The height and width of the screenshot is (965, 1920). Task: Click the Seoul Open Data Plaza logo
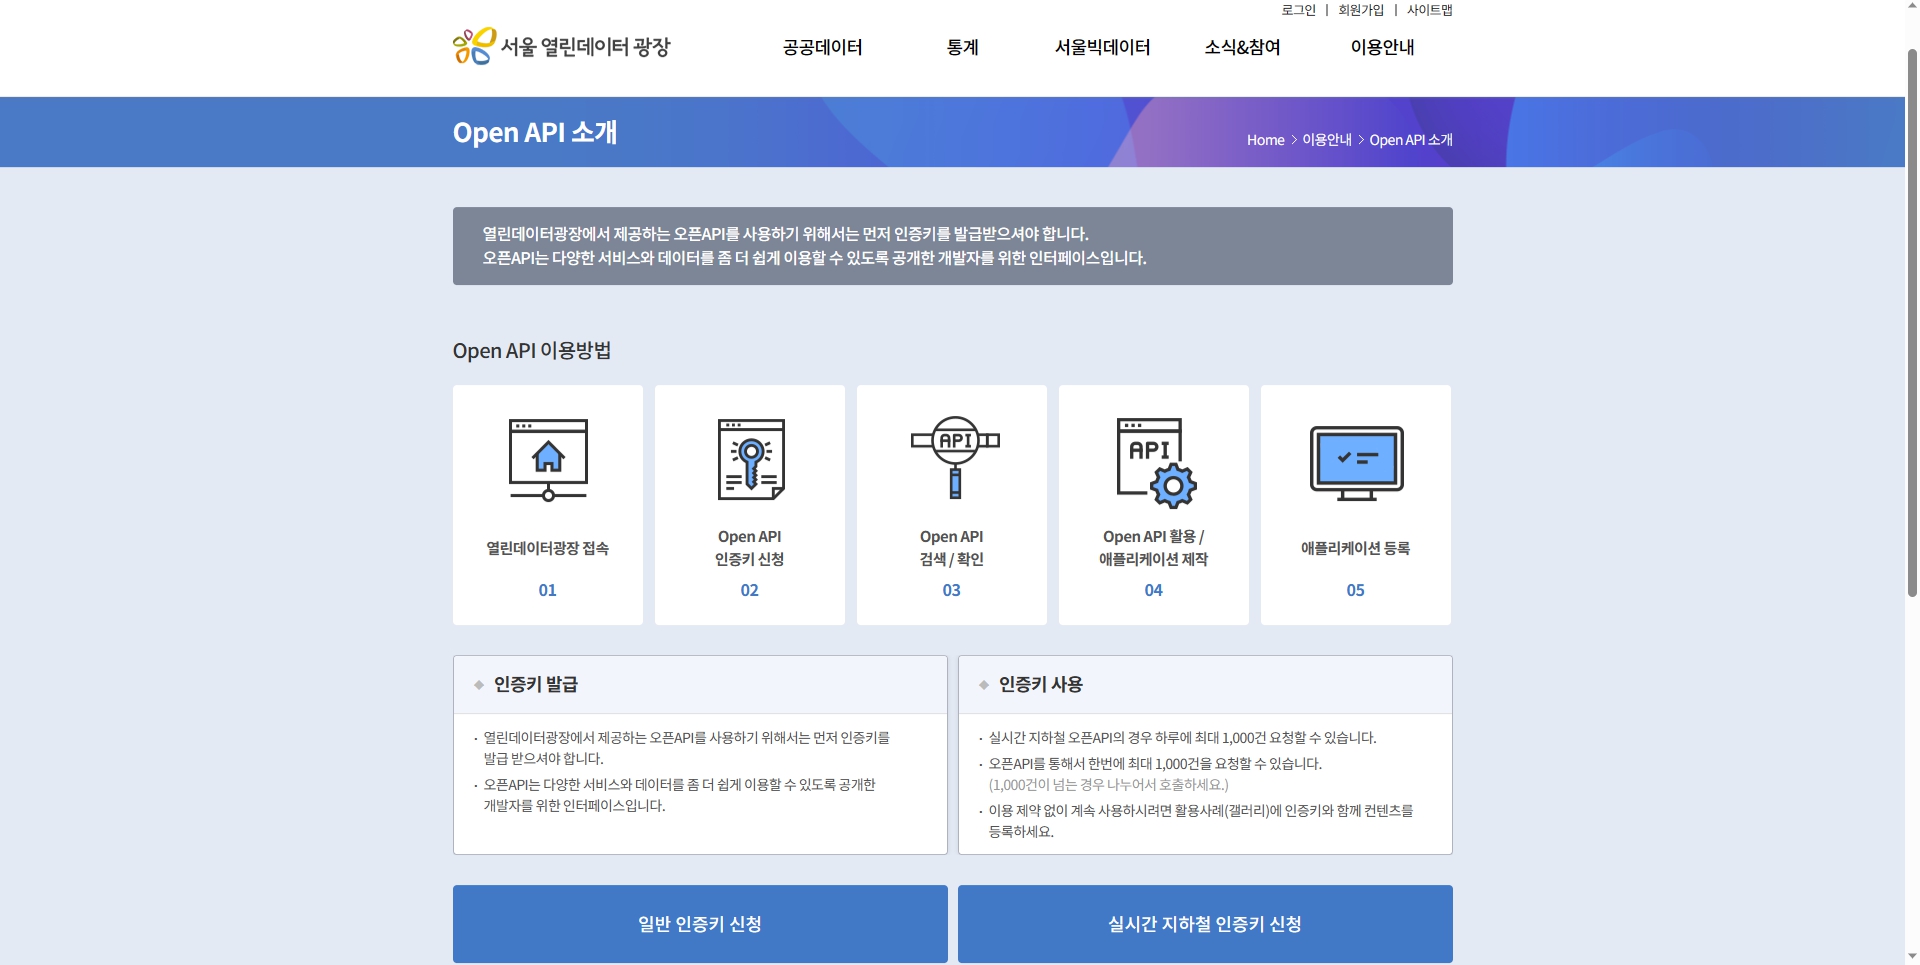point(561,47)
